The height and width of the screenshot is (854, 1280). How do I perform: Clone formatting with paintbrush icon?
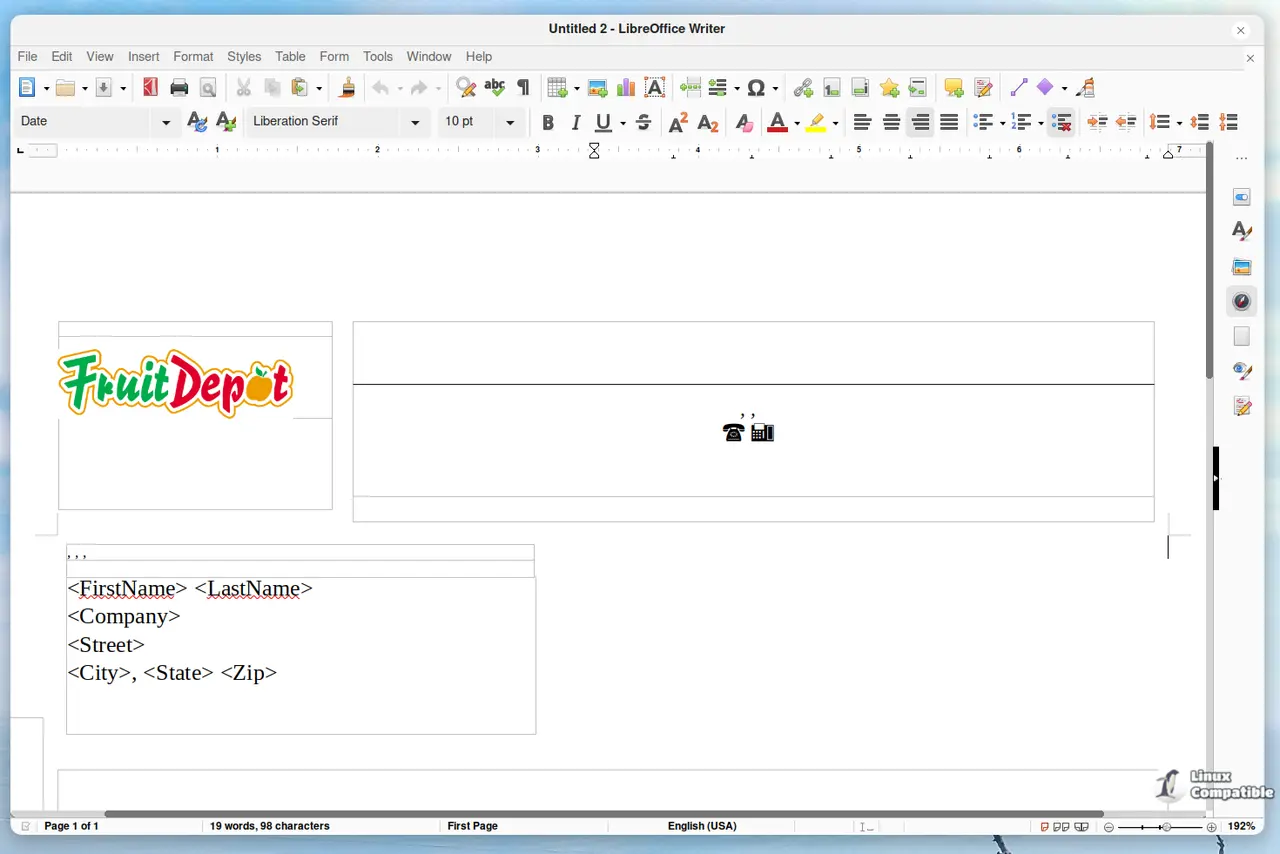pyautogui.click(x=347, y=88)
